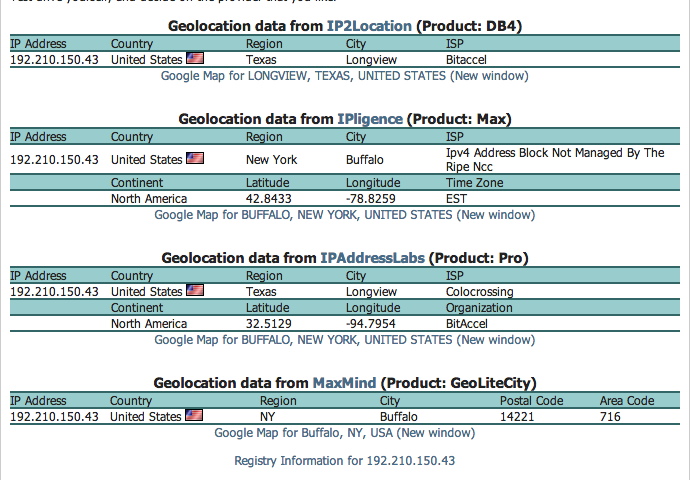Open the IPligence provider link
The image size is (691, 480).
370,119
